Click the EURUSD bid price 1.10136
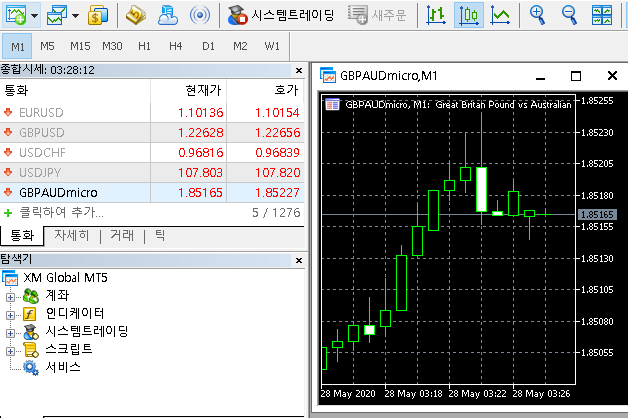Screen dimensions: 628x418 click(201, 113)
